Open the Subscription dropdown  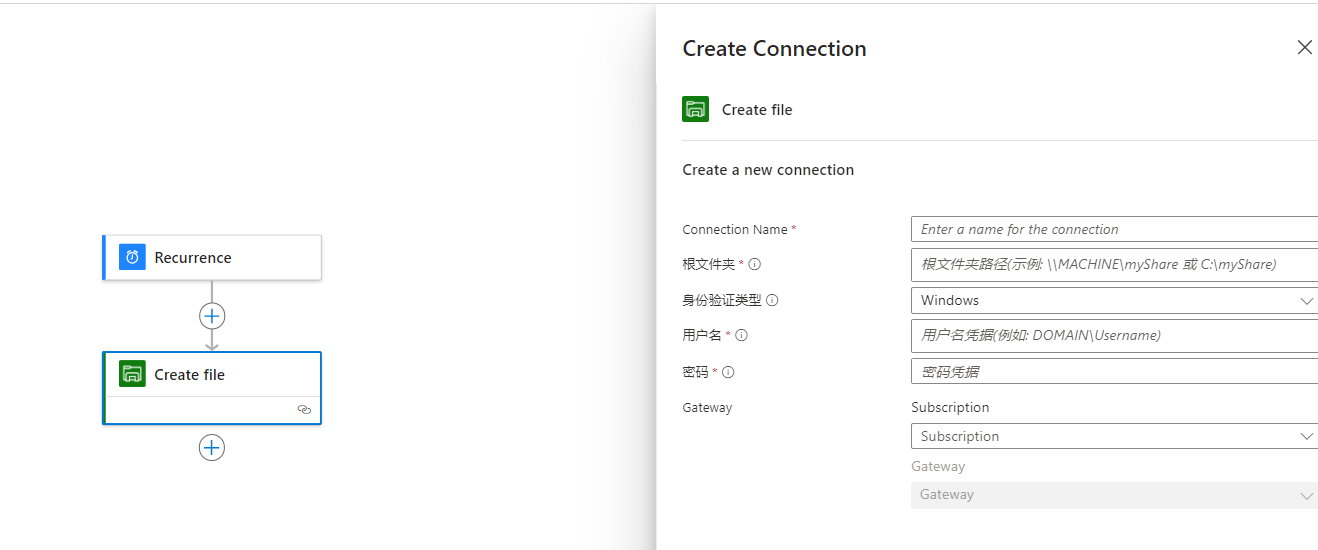coord(1114,436)
